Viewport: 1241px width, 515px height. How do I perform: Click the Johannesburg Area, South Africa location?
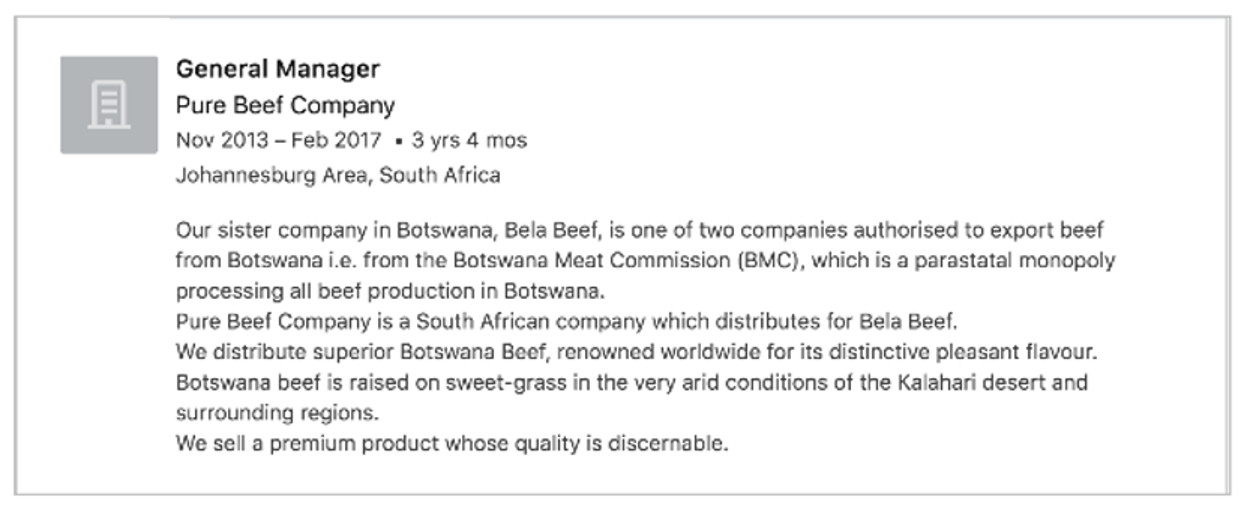point(338,175)
